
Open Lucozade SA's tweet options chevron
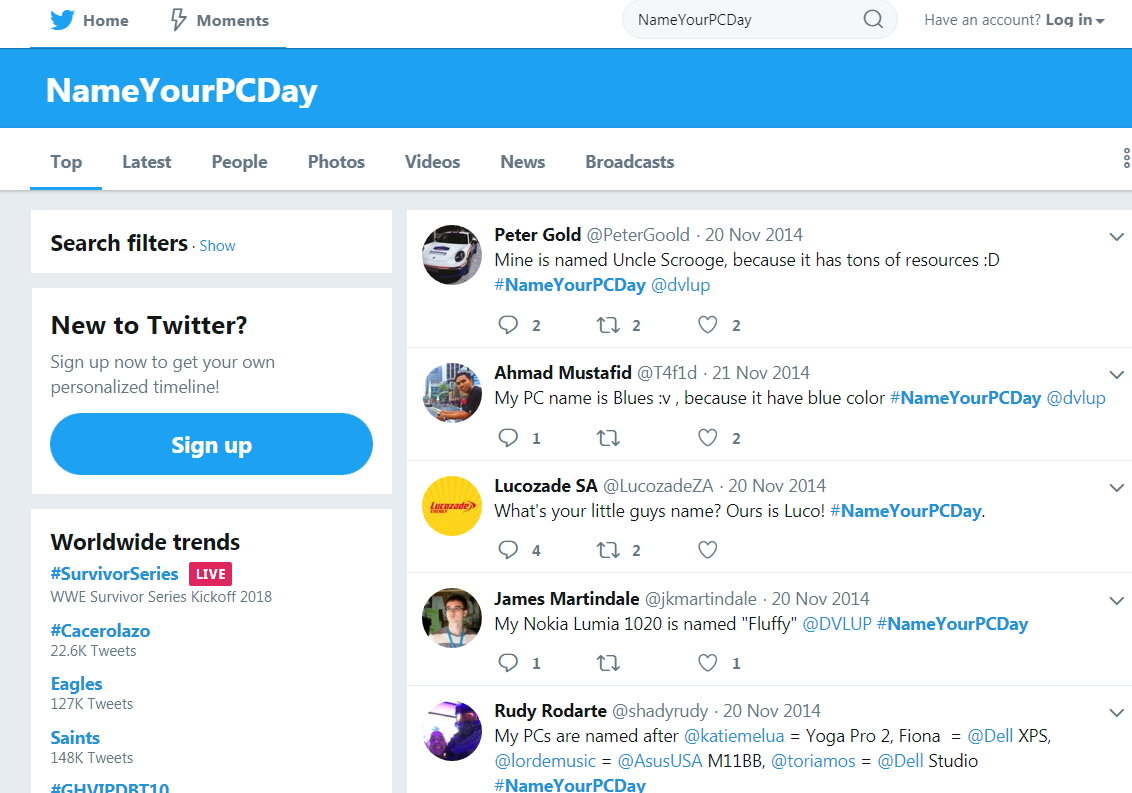[1116, 488]
